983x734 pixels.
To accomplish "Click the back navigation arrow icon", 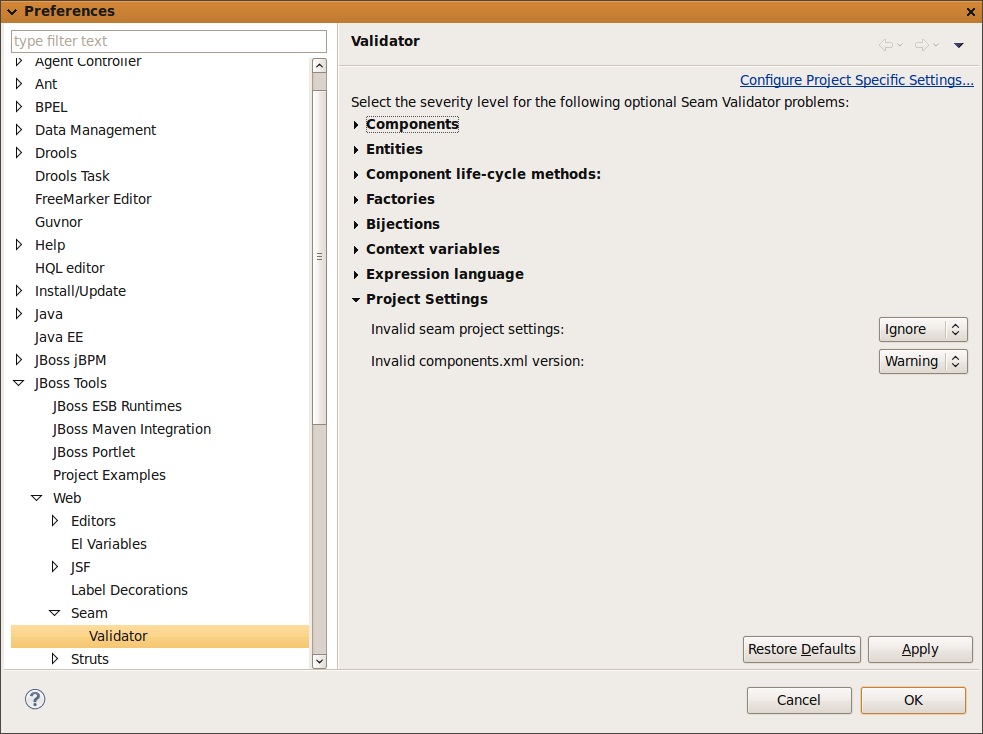I will (885, 45).
